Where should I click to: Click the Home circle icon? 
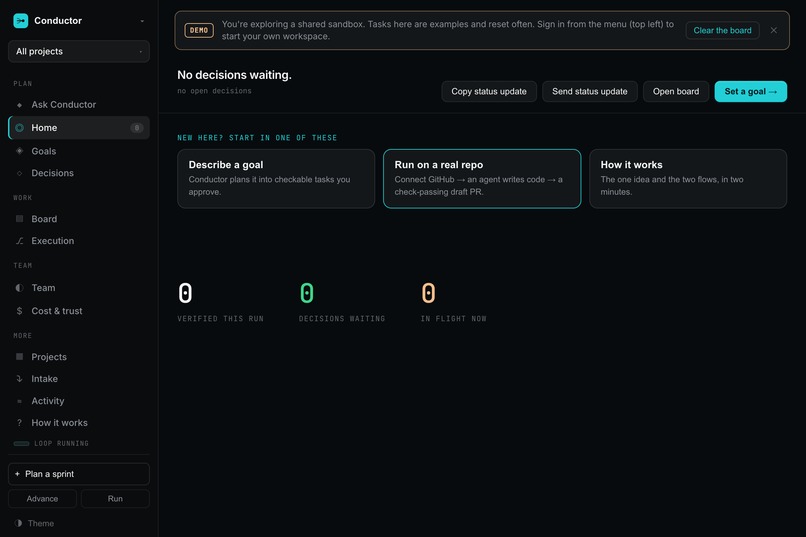pyautogui.click(x=20, y=128)
